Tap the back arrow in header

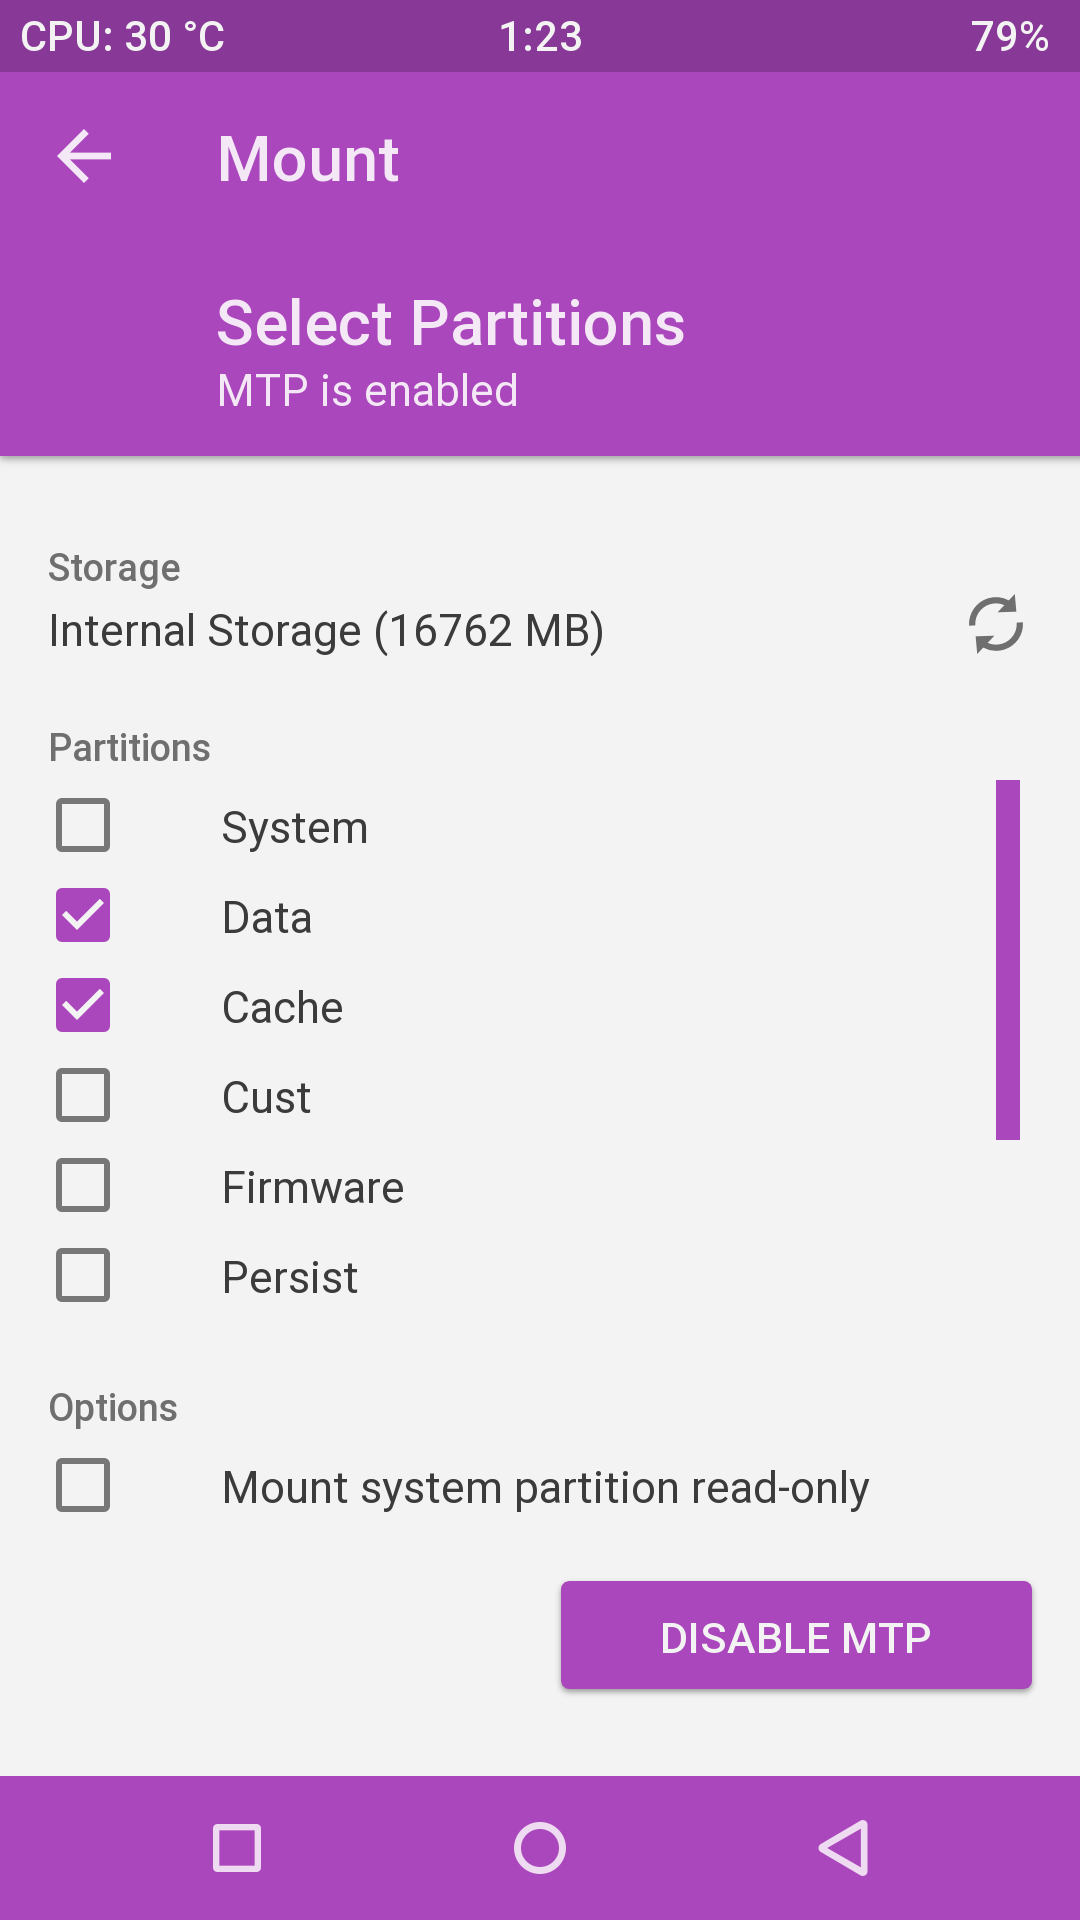click(x=84, y=157)
